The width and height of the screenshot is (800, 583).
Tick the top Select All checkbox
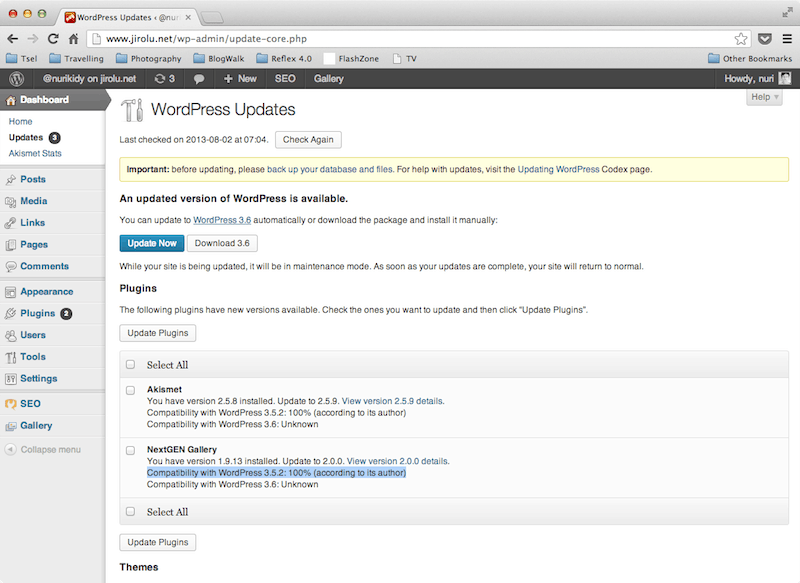click(130, 365)
